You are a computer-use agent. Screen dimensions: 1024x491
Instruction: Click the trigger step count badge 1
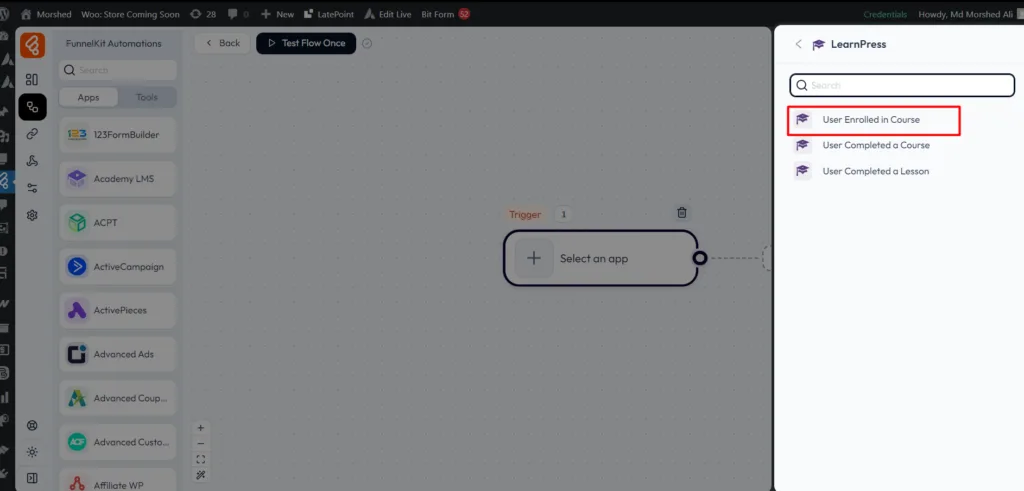click(x=564, y=214)
